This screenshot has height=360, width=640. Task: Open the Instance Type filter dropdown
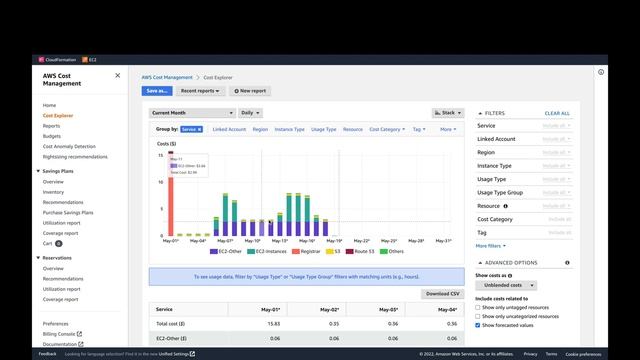556,166
